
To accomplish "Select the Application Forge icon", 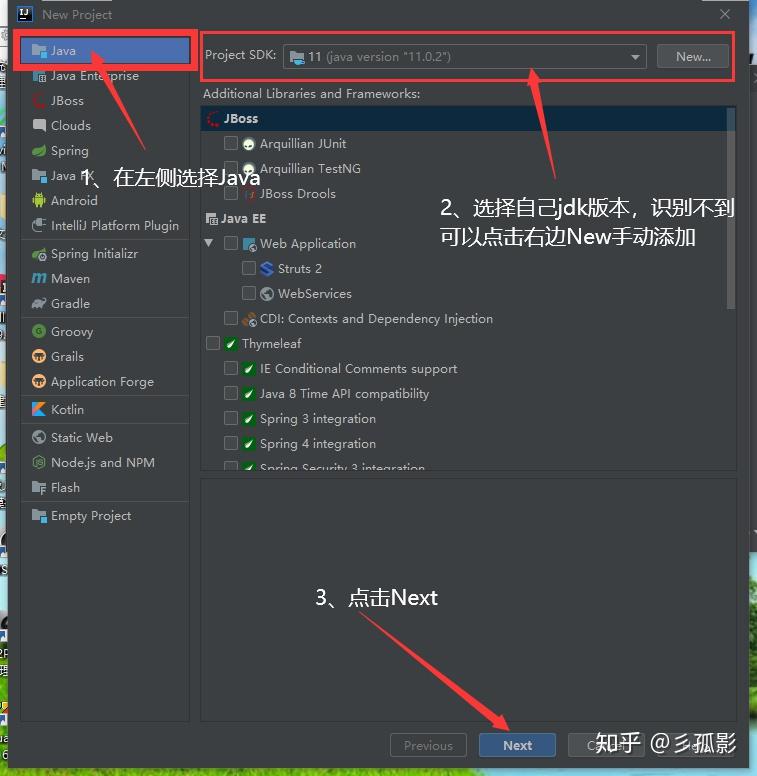I will point(39,381).
